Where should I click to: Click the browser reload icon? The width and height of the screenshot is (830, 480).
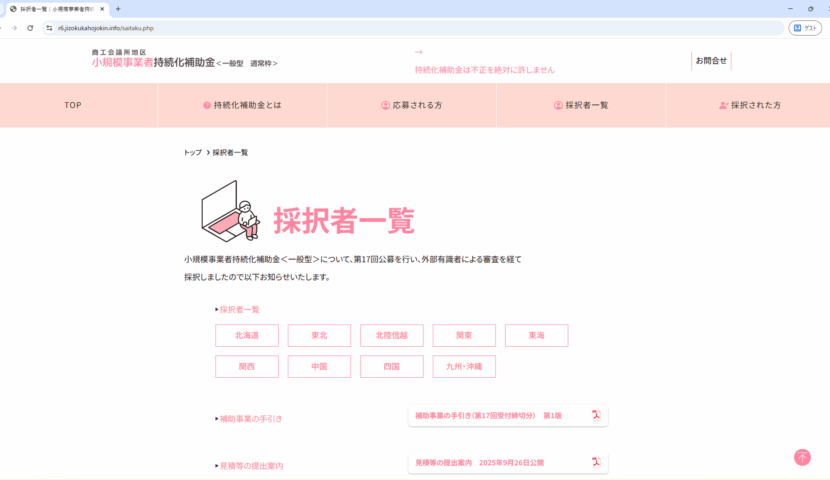coord(30,28)
